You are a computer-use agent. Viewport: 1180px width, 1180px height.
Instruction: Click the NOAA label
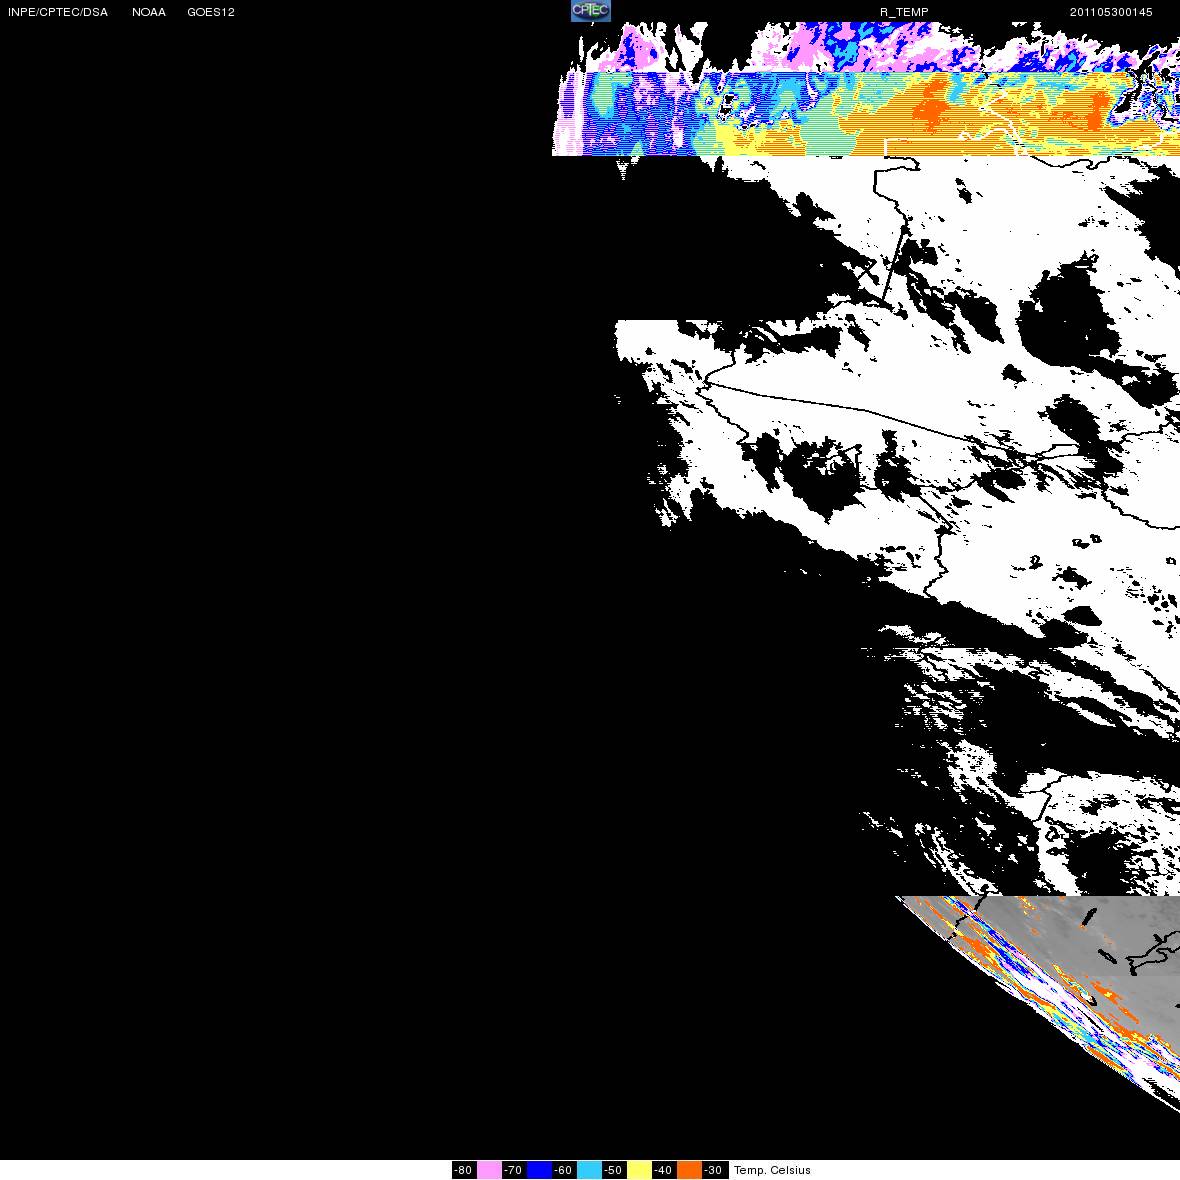(149, 12)
